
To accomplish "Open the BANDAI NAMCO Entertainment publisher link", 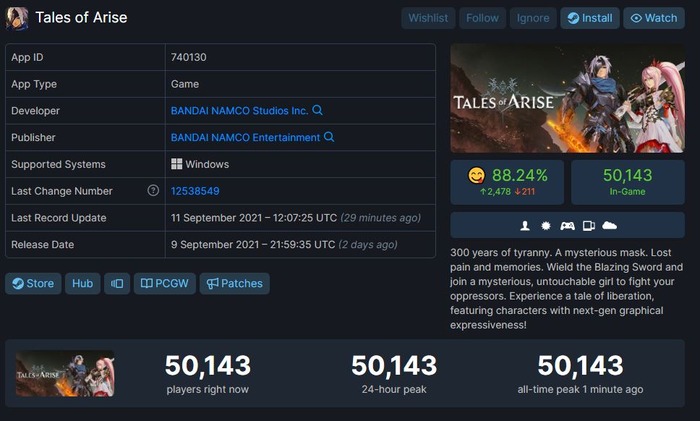I will point(245,138).
